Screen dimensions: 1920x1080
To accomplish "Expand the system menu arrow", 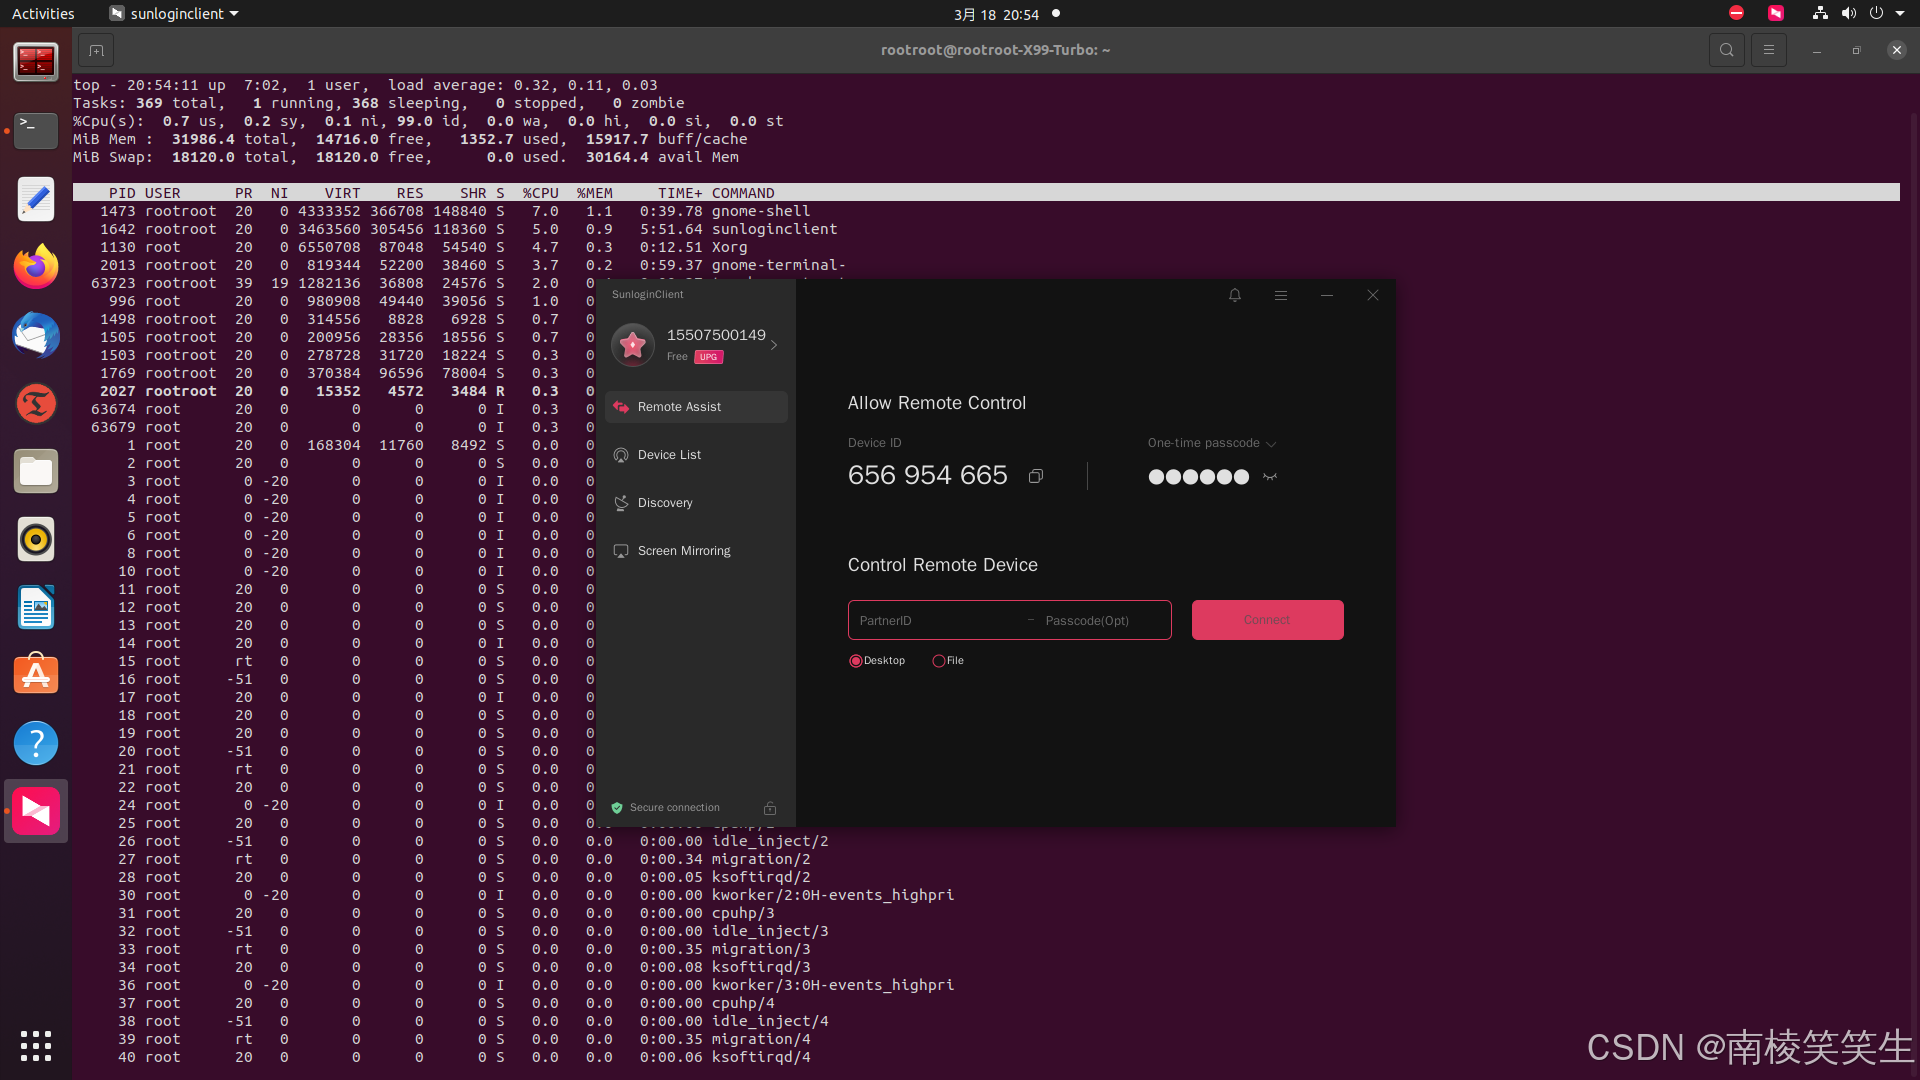I will 1900,14.
